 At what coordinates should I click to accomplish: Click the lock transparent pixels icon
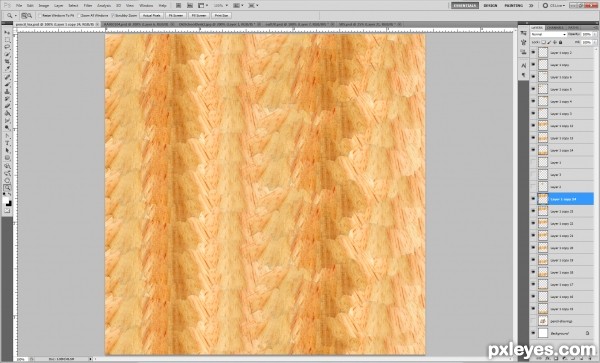[544, 42]
